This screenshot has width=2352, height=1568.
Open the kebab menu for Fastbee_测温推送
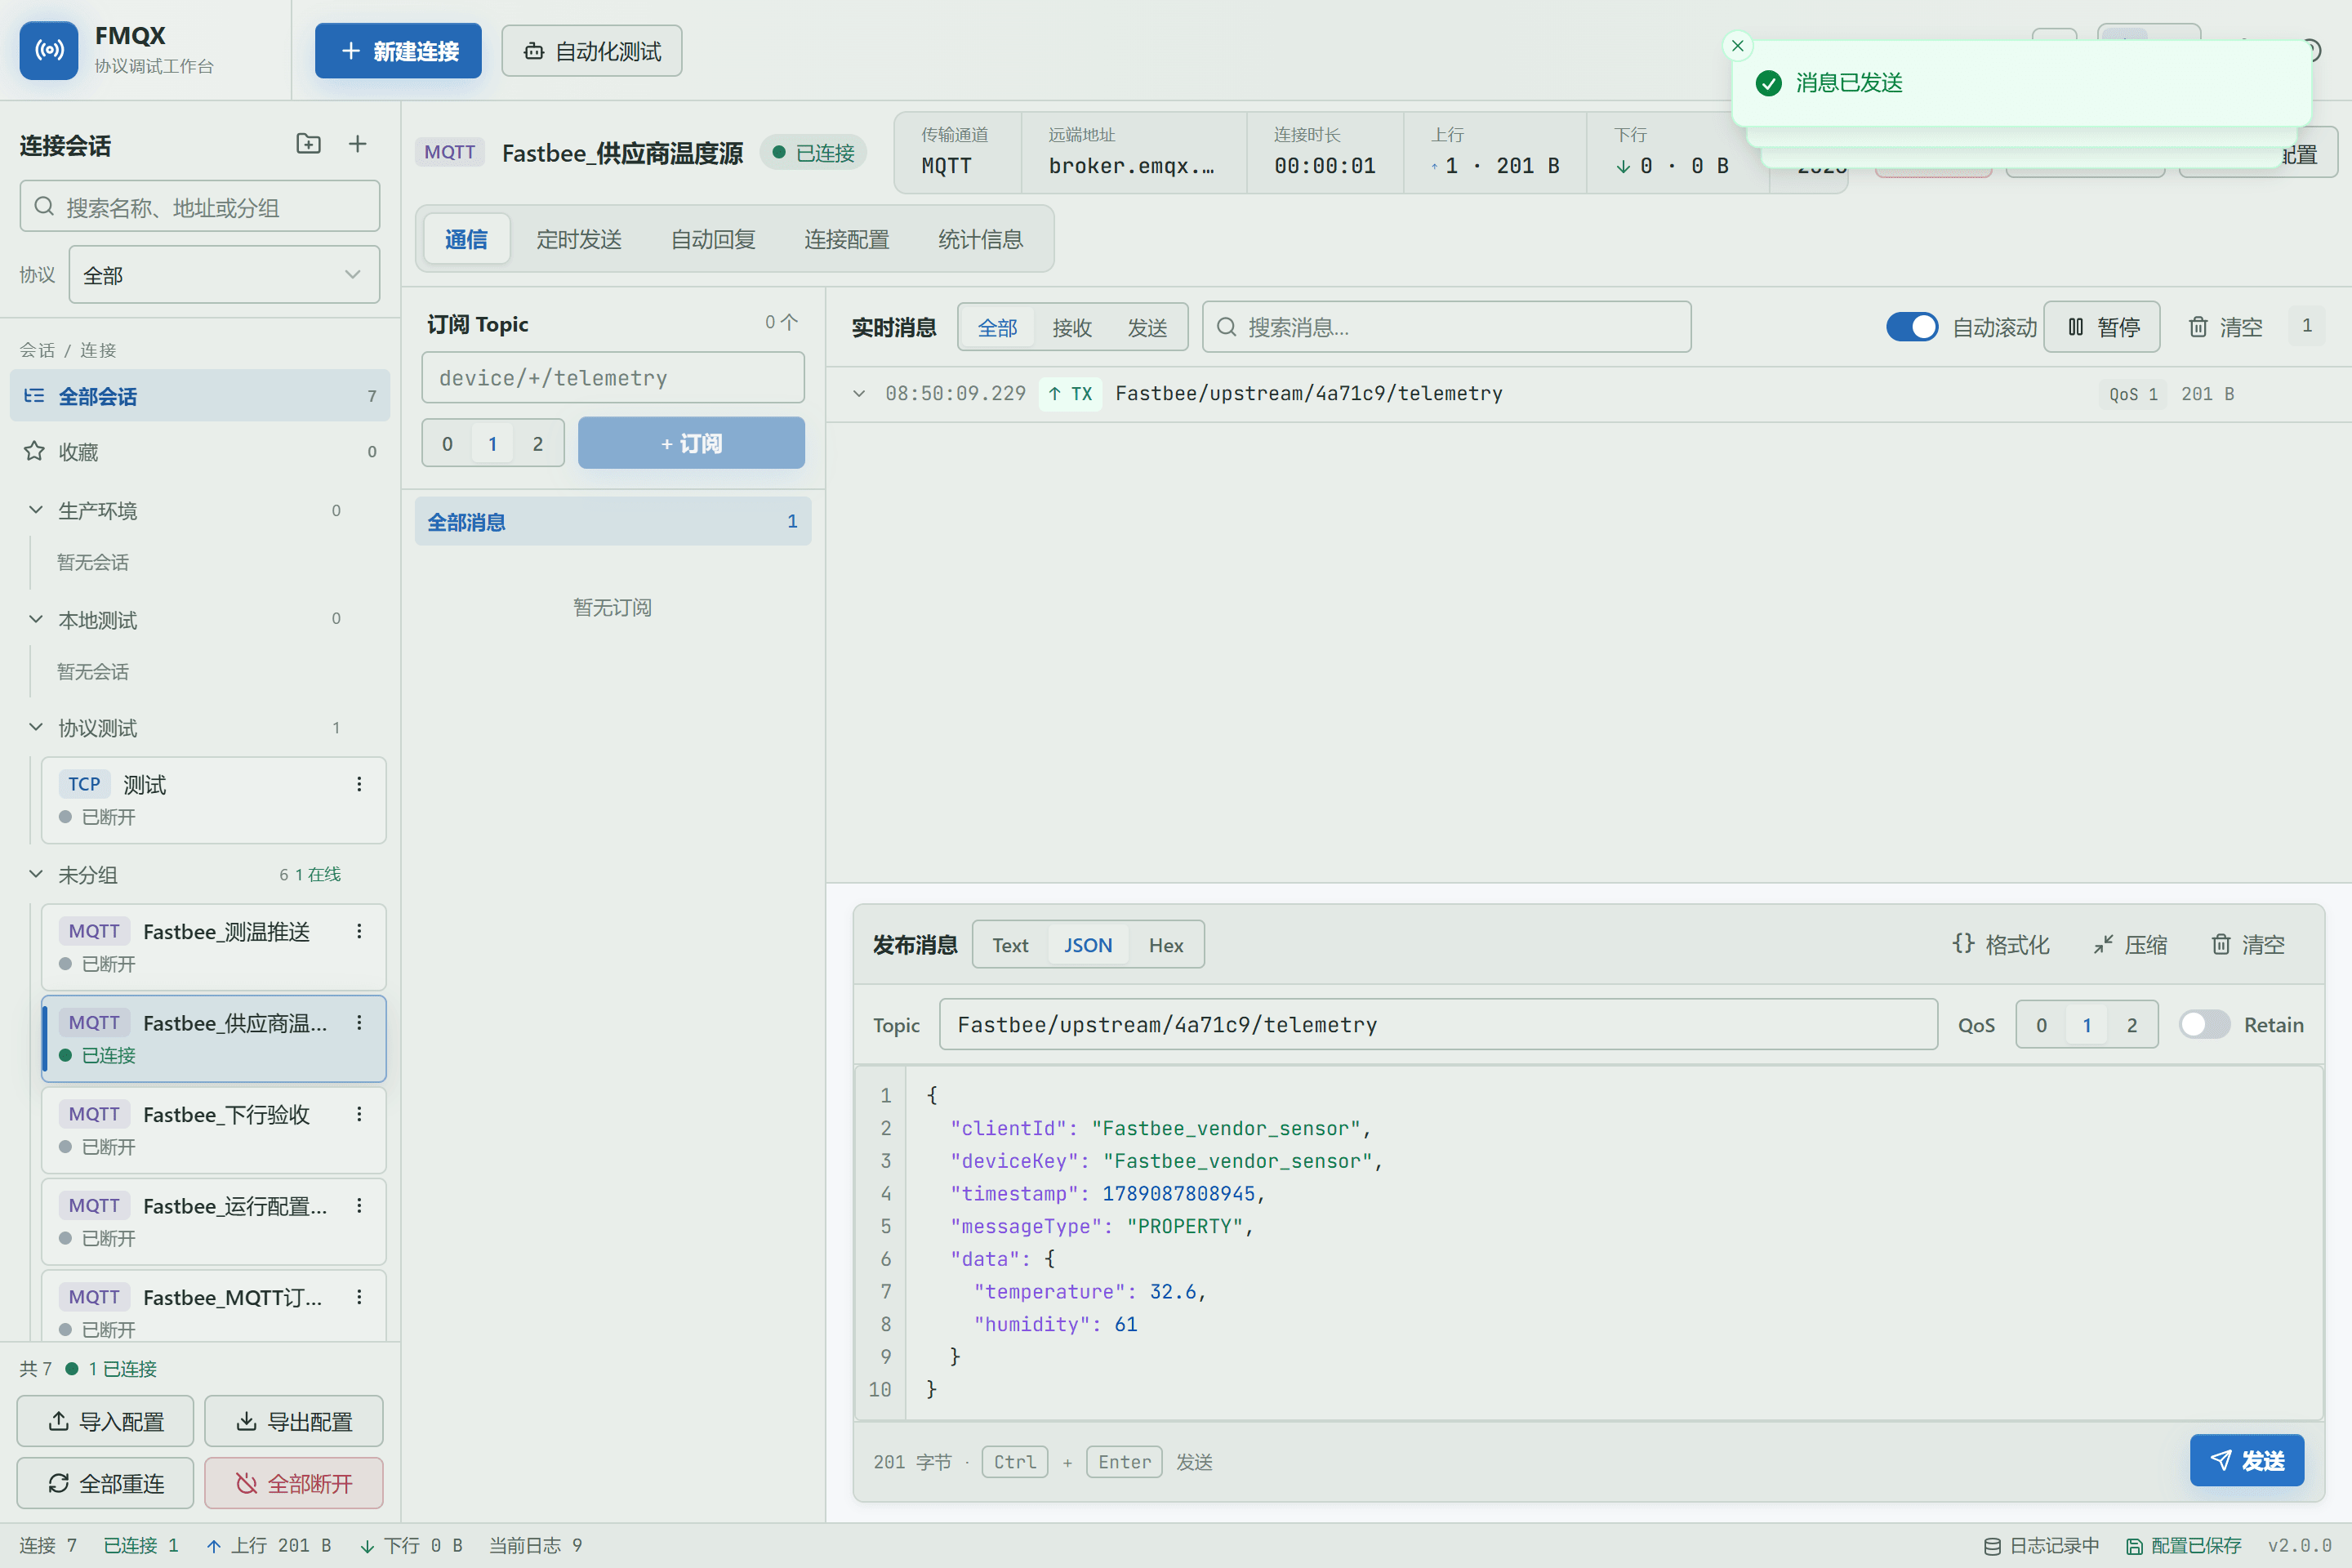pos(359,932)
